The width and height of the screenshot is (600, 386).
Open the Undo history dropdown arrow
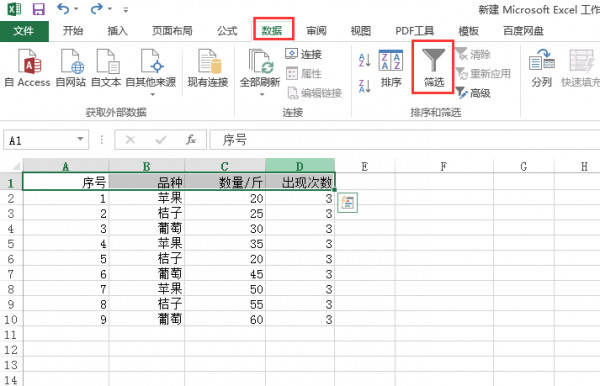pos(76,9)
